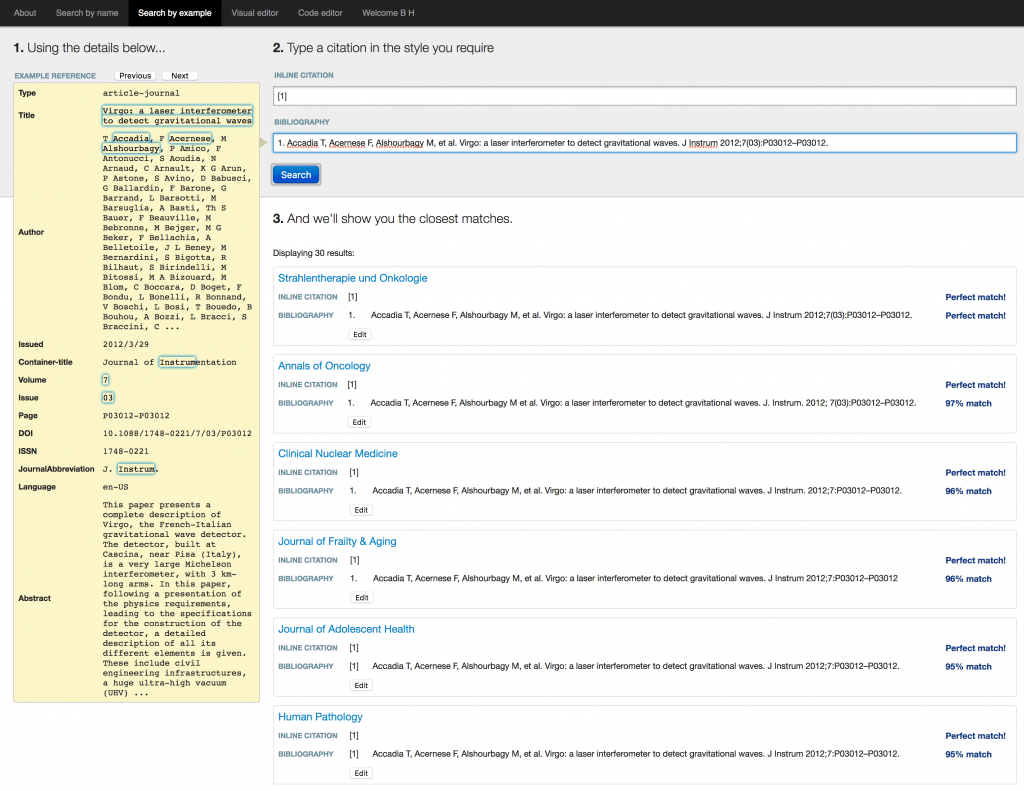Image resolution: width=1024 pixels, height=791 pixels.
Task: Click the '97% match' label for Annals of Oncology
Action: (968, 403)
